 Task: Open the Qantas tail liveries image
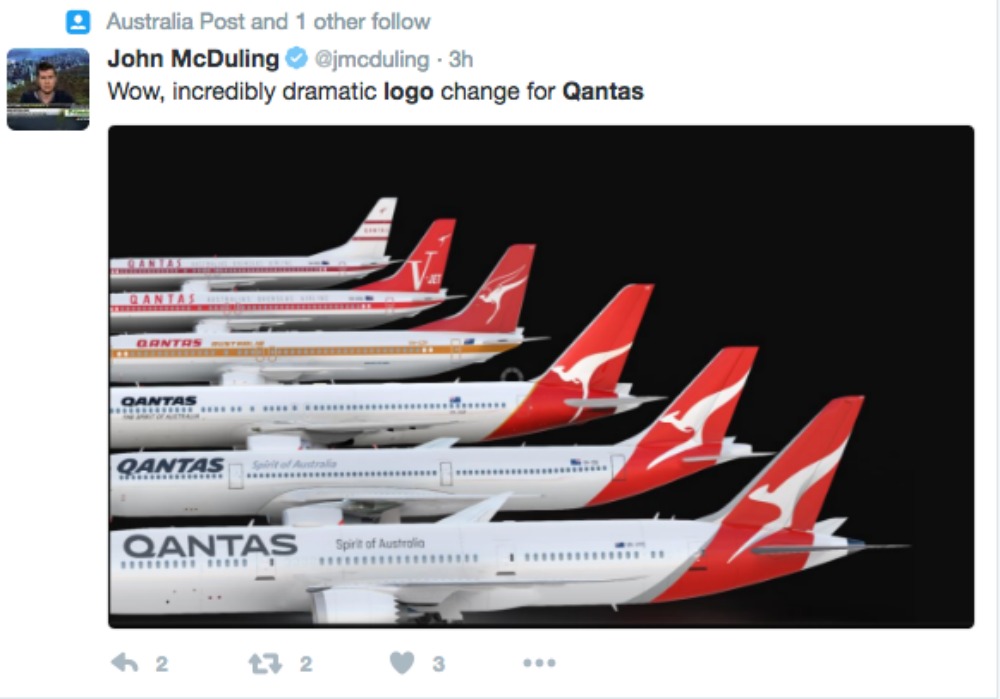click(x=541, y=377)
